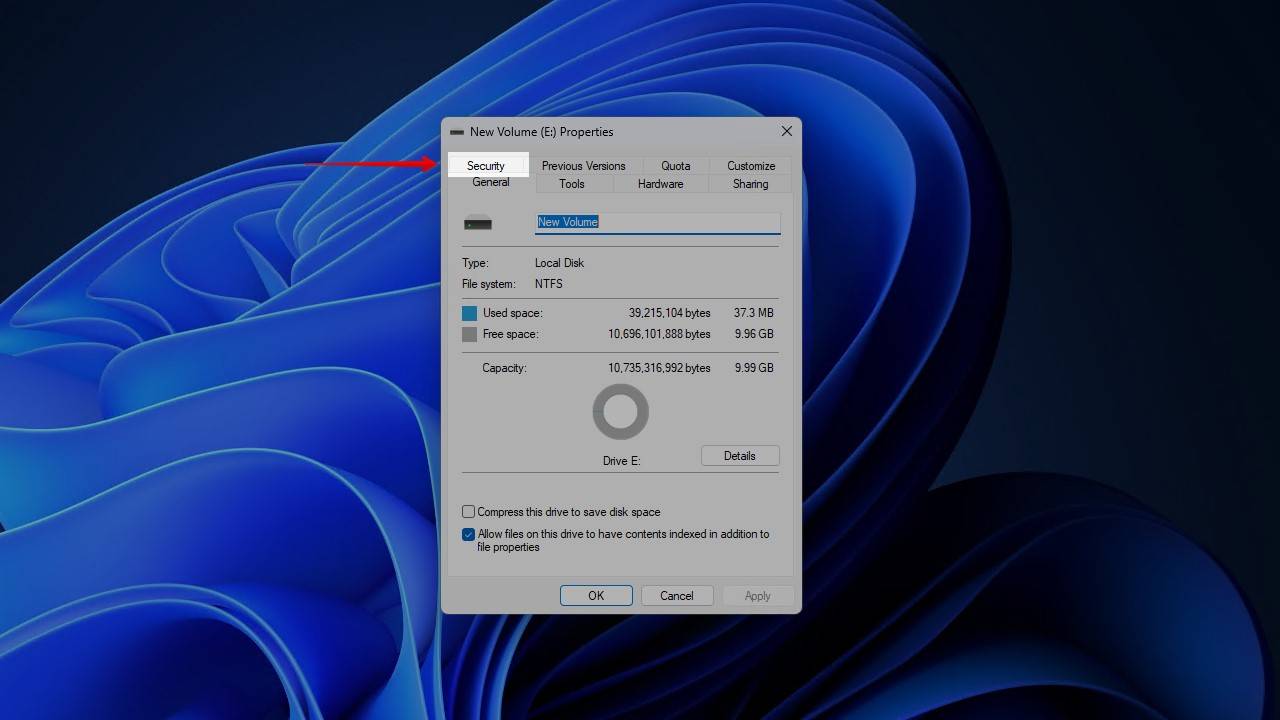Viewport: 1280px width, 720px height.
Task: Enable Compress this drive checkbox
Action: tap(468, 512)
